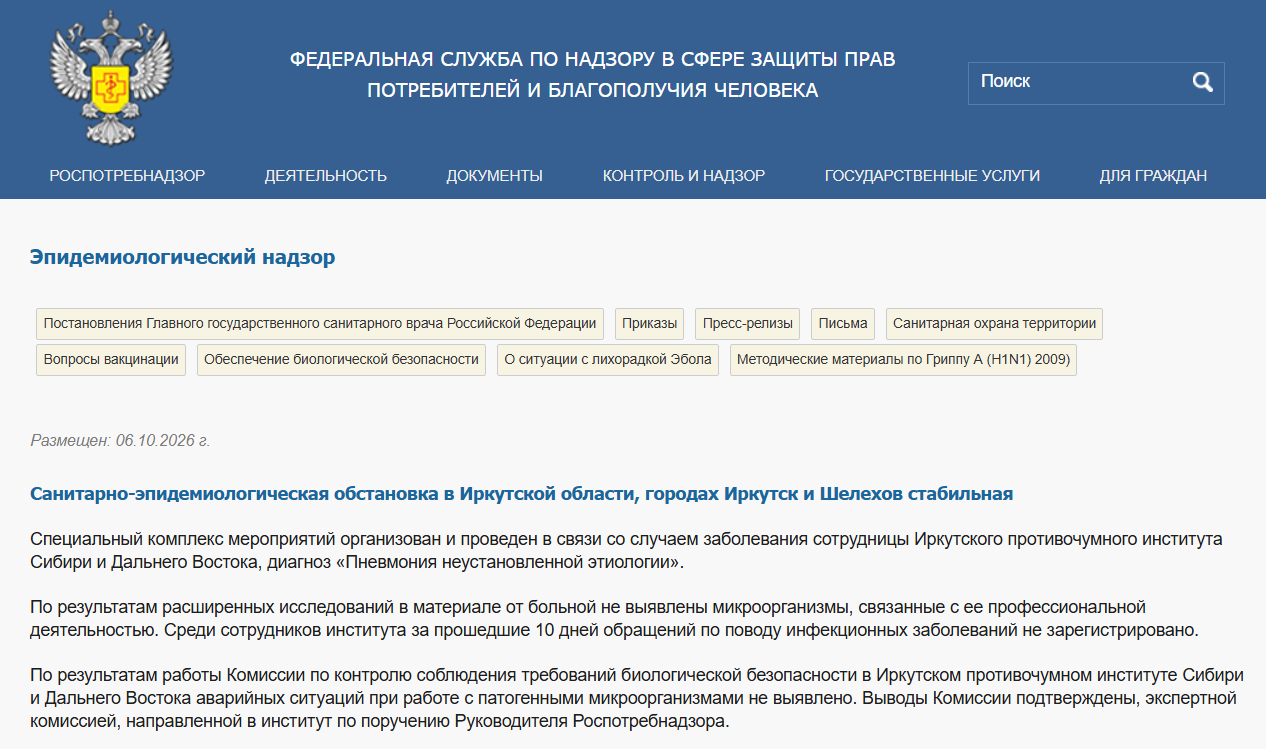This screenshot has width=1266, height=749.
Task: Open the КОНТРОЛЬ И НАДЗОР menu
Action: point(684,176)
